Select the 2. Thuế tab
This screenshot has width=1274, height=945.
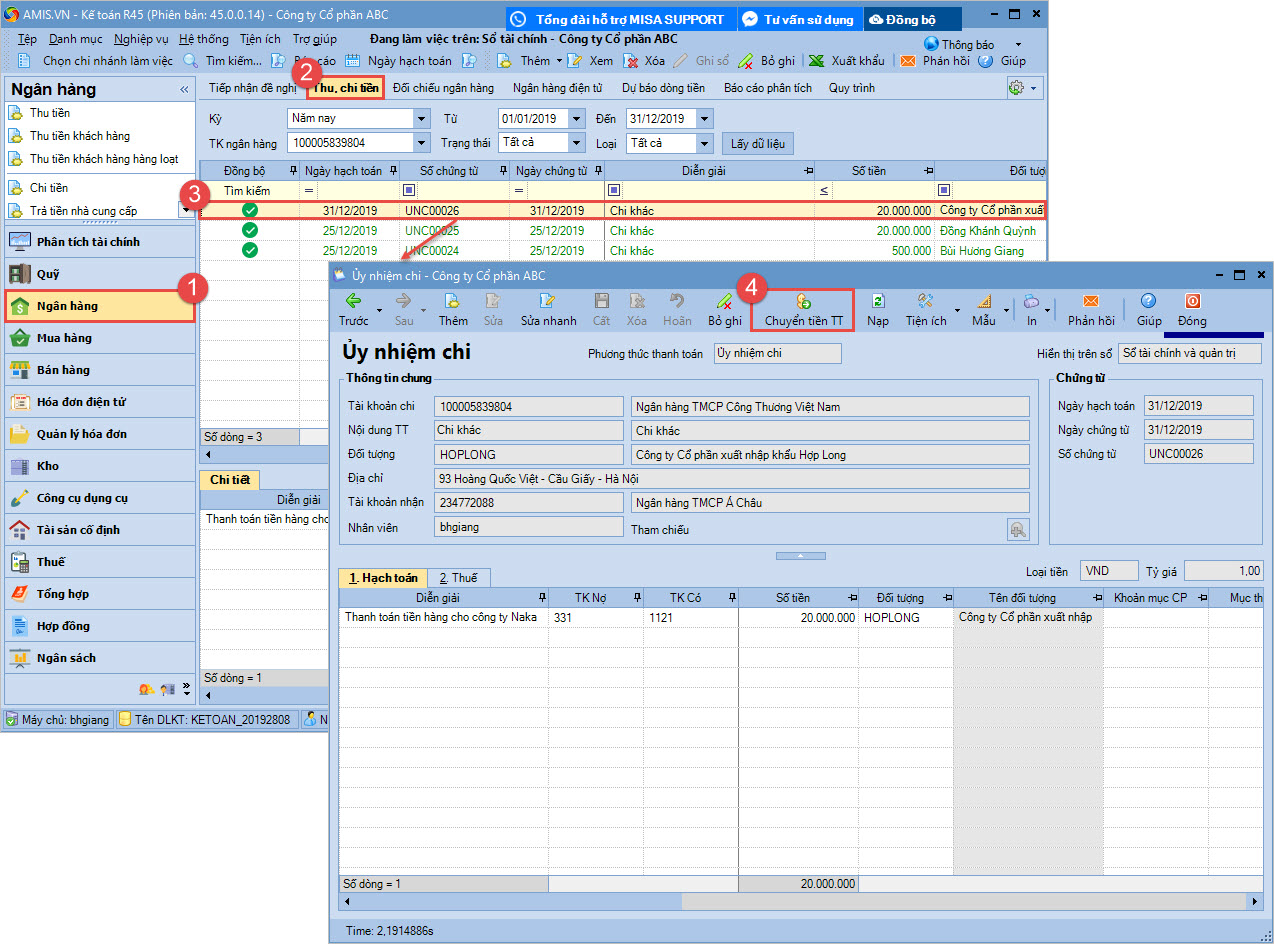pyautogui.click(x=458, y=578)
